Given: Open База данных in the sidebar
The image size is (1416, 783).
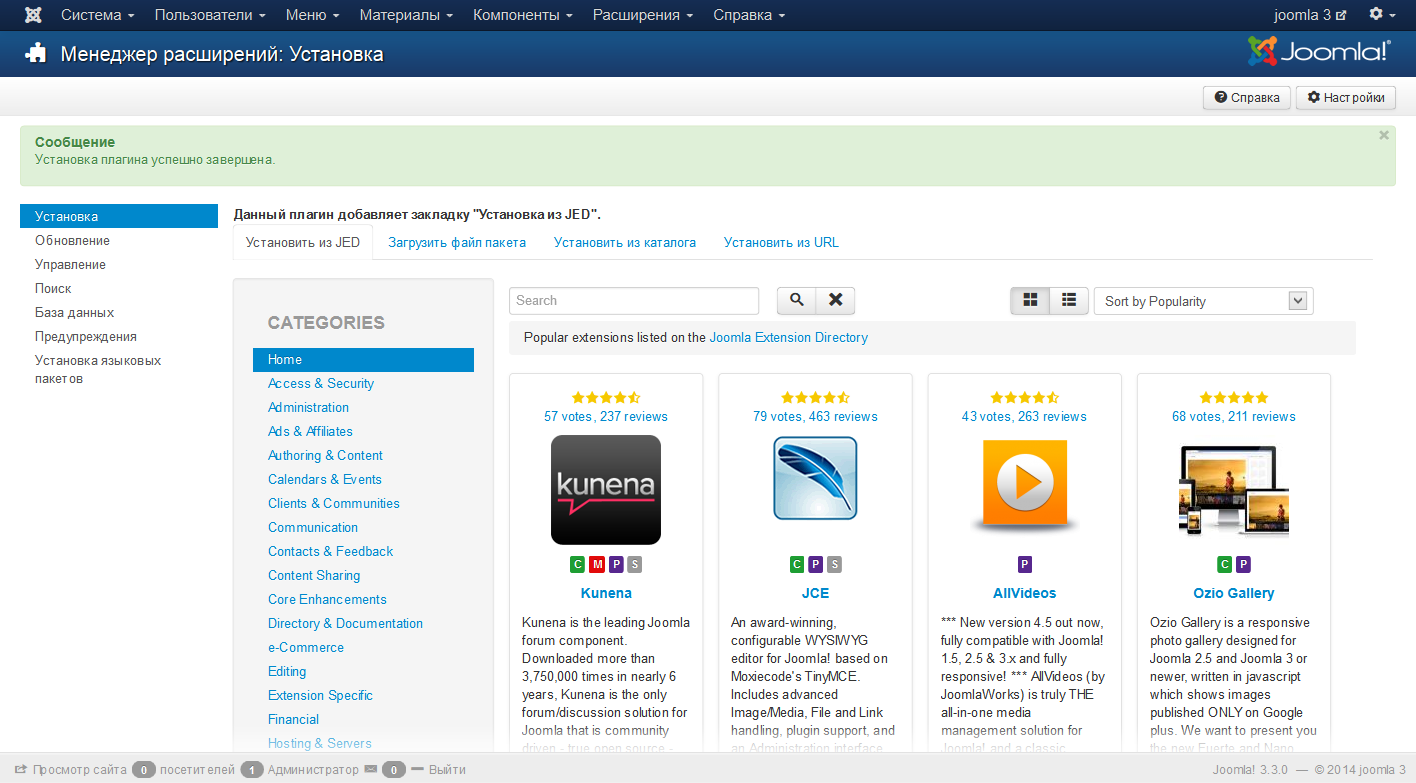Looking at the screenshot, I should click(x=74, y=313).
